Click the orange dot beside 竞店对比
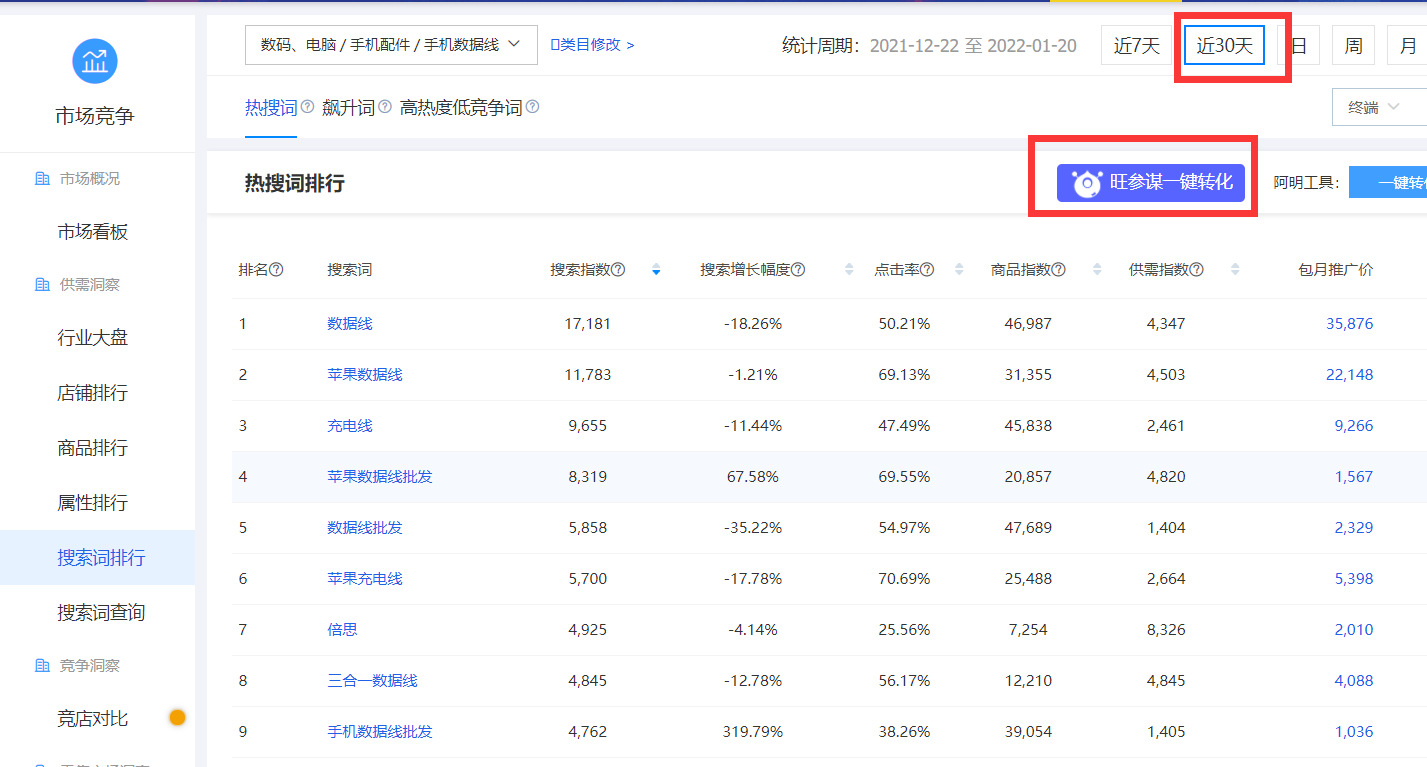1427x767 pixels. coord(178,717)
